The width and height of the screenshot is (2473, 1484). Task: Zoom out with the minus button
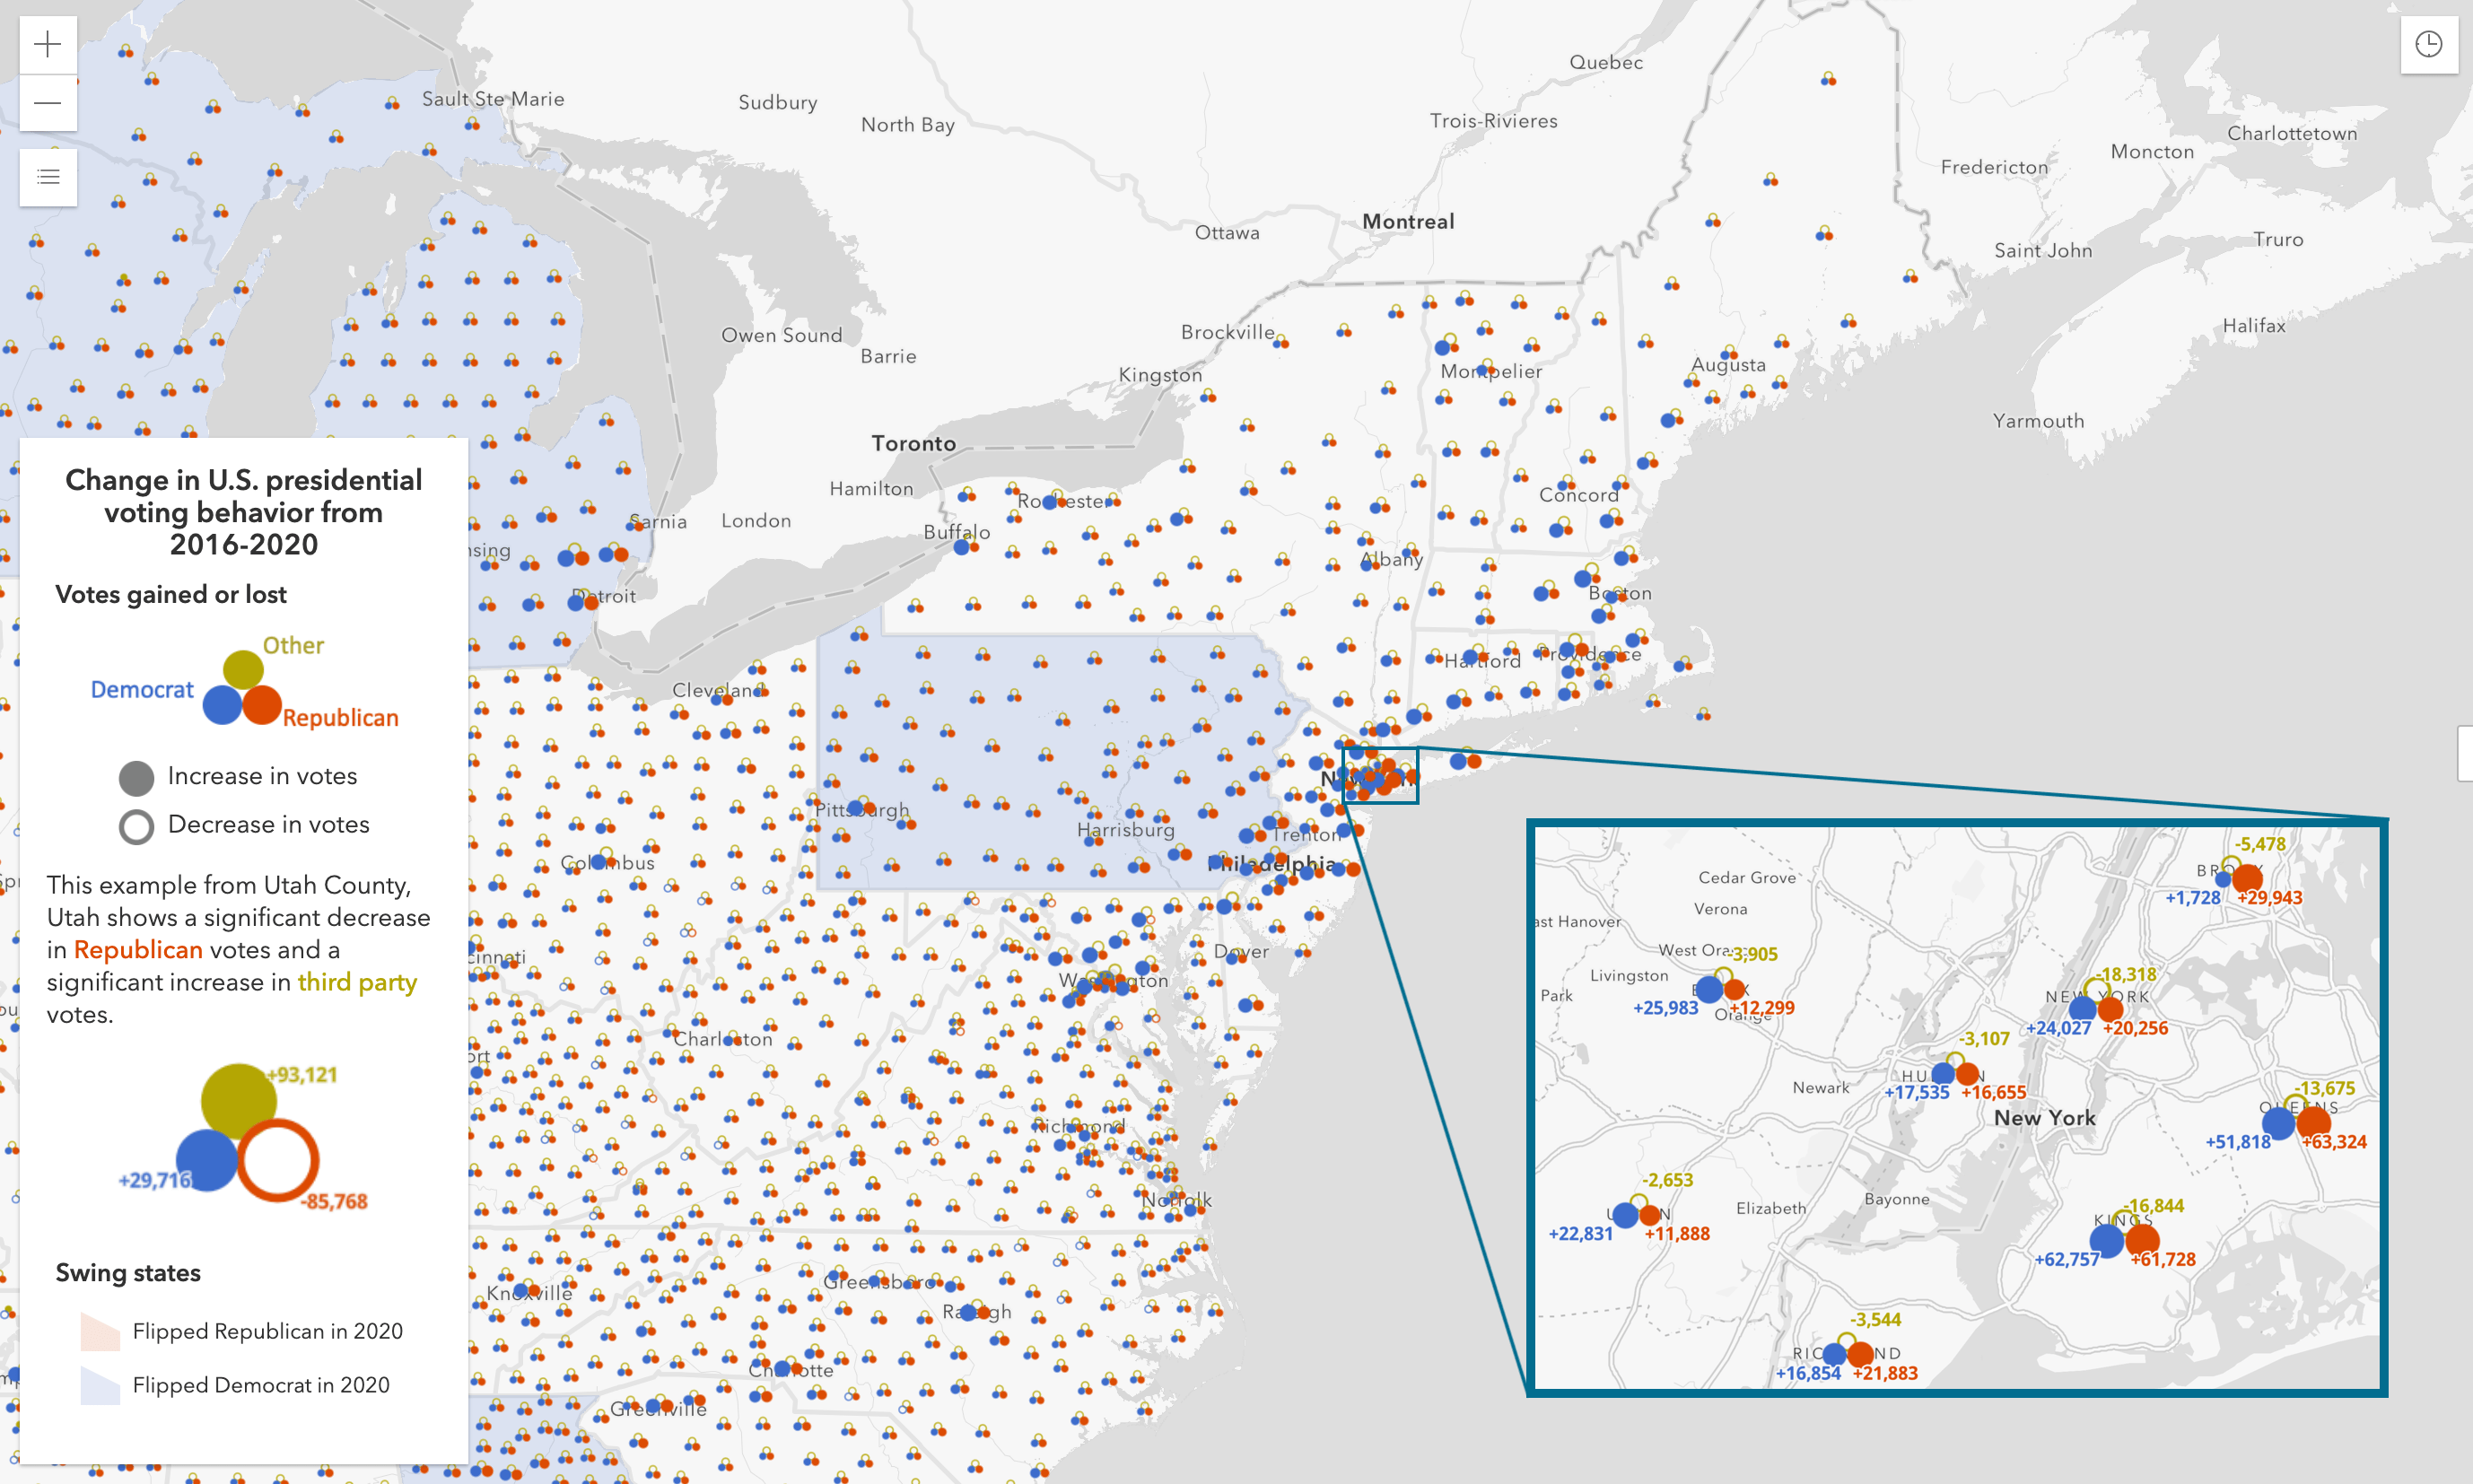(x=48, y=102)
